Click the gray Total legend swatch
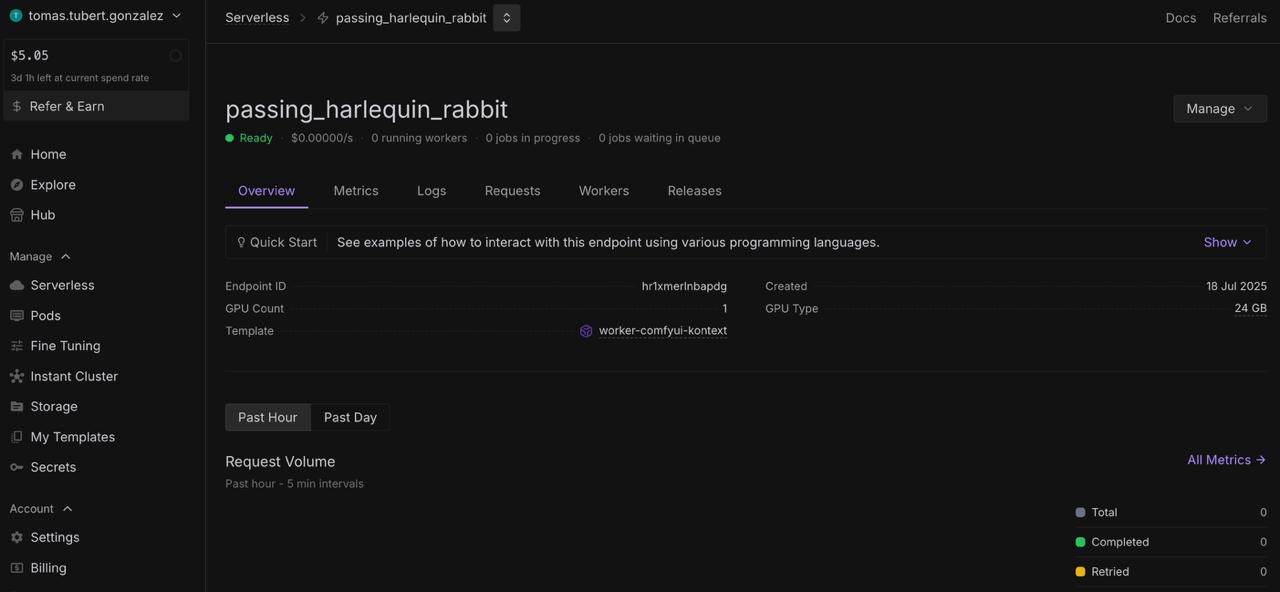The image size is (1280, 592). 1080,512
